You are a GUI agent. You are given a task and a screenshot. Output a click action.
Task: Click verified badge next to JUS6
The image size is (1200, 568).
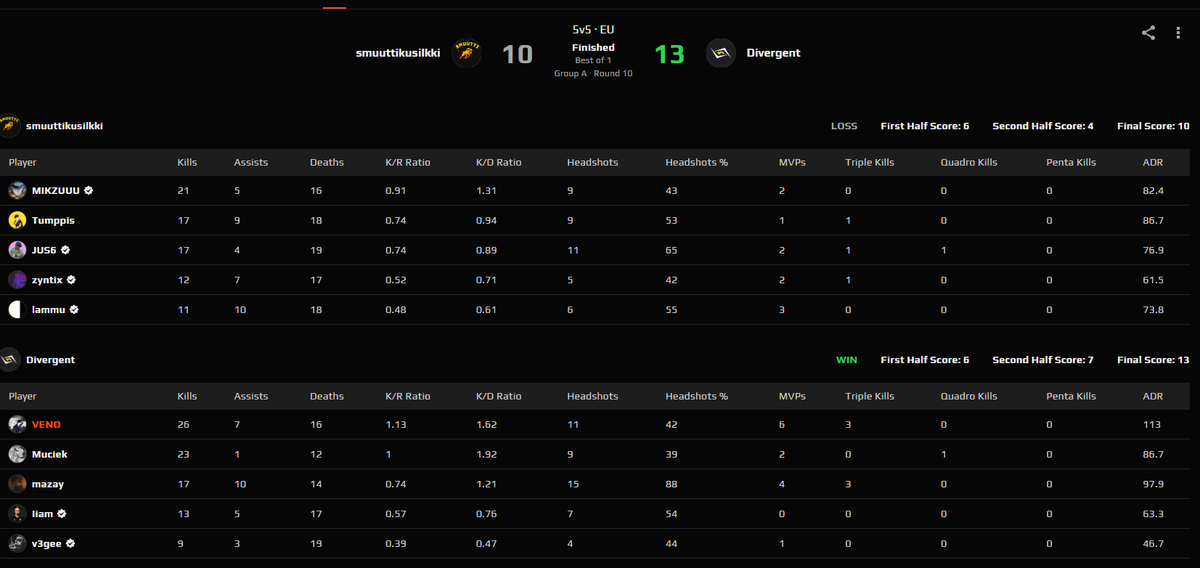(x=66, y=250)
